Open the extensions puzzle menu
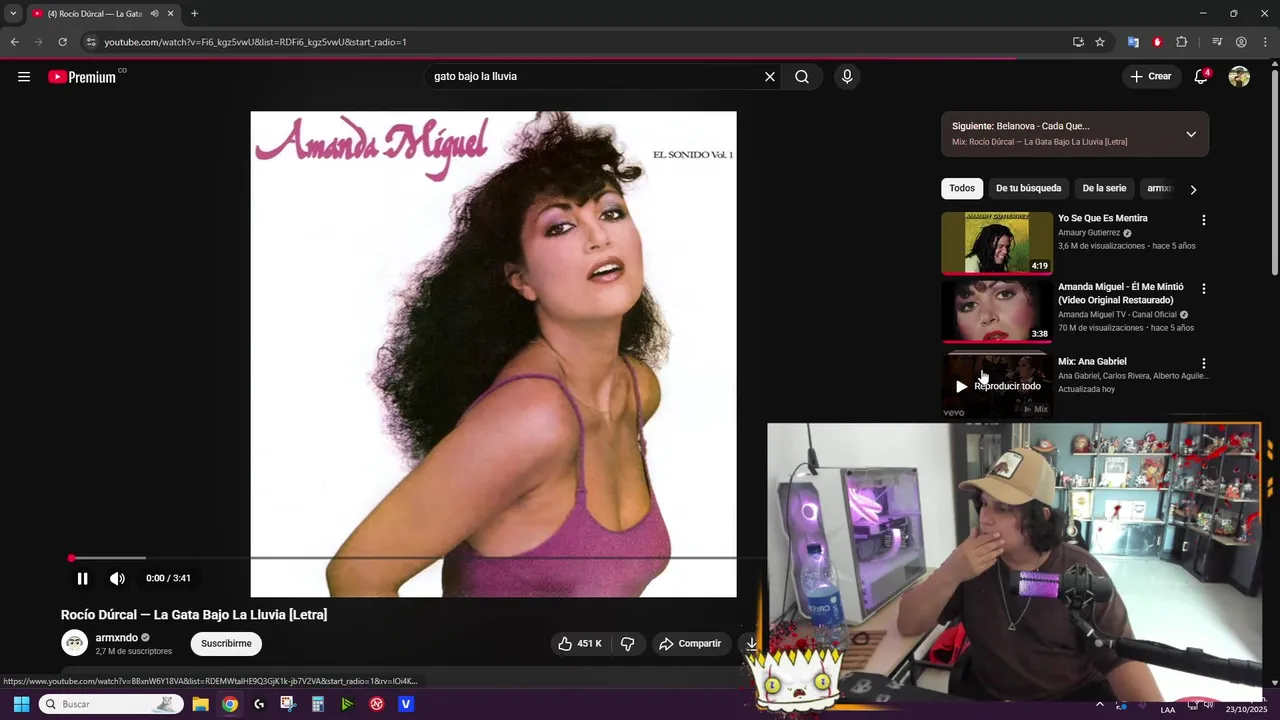 tap(1182, 42)
